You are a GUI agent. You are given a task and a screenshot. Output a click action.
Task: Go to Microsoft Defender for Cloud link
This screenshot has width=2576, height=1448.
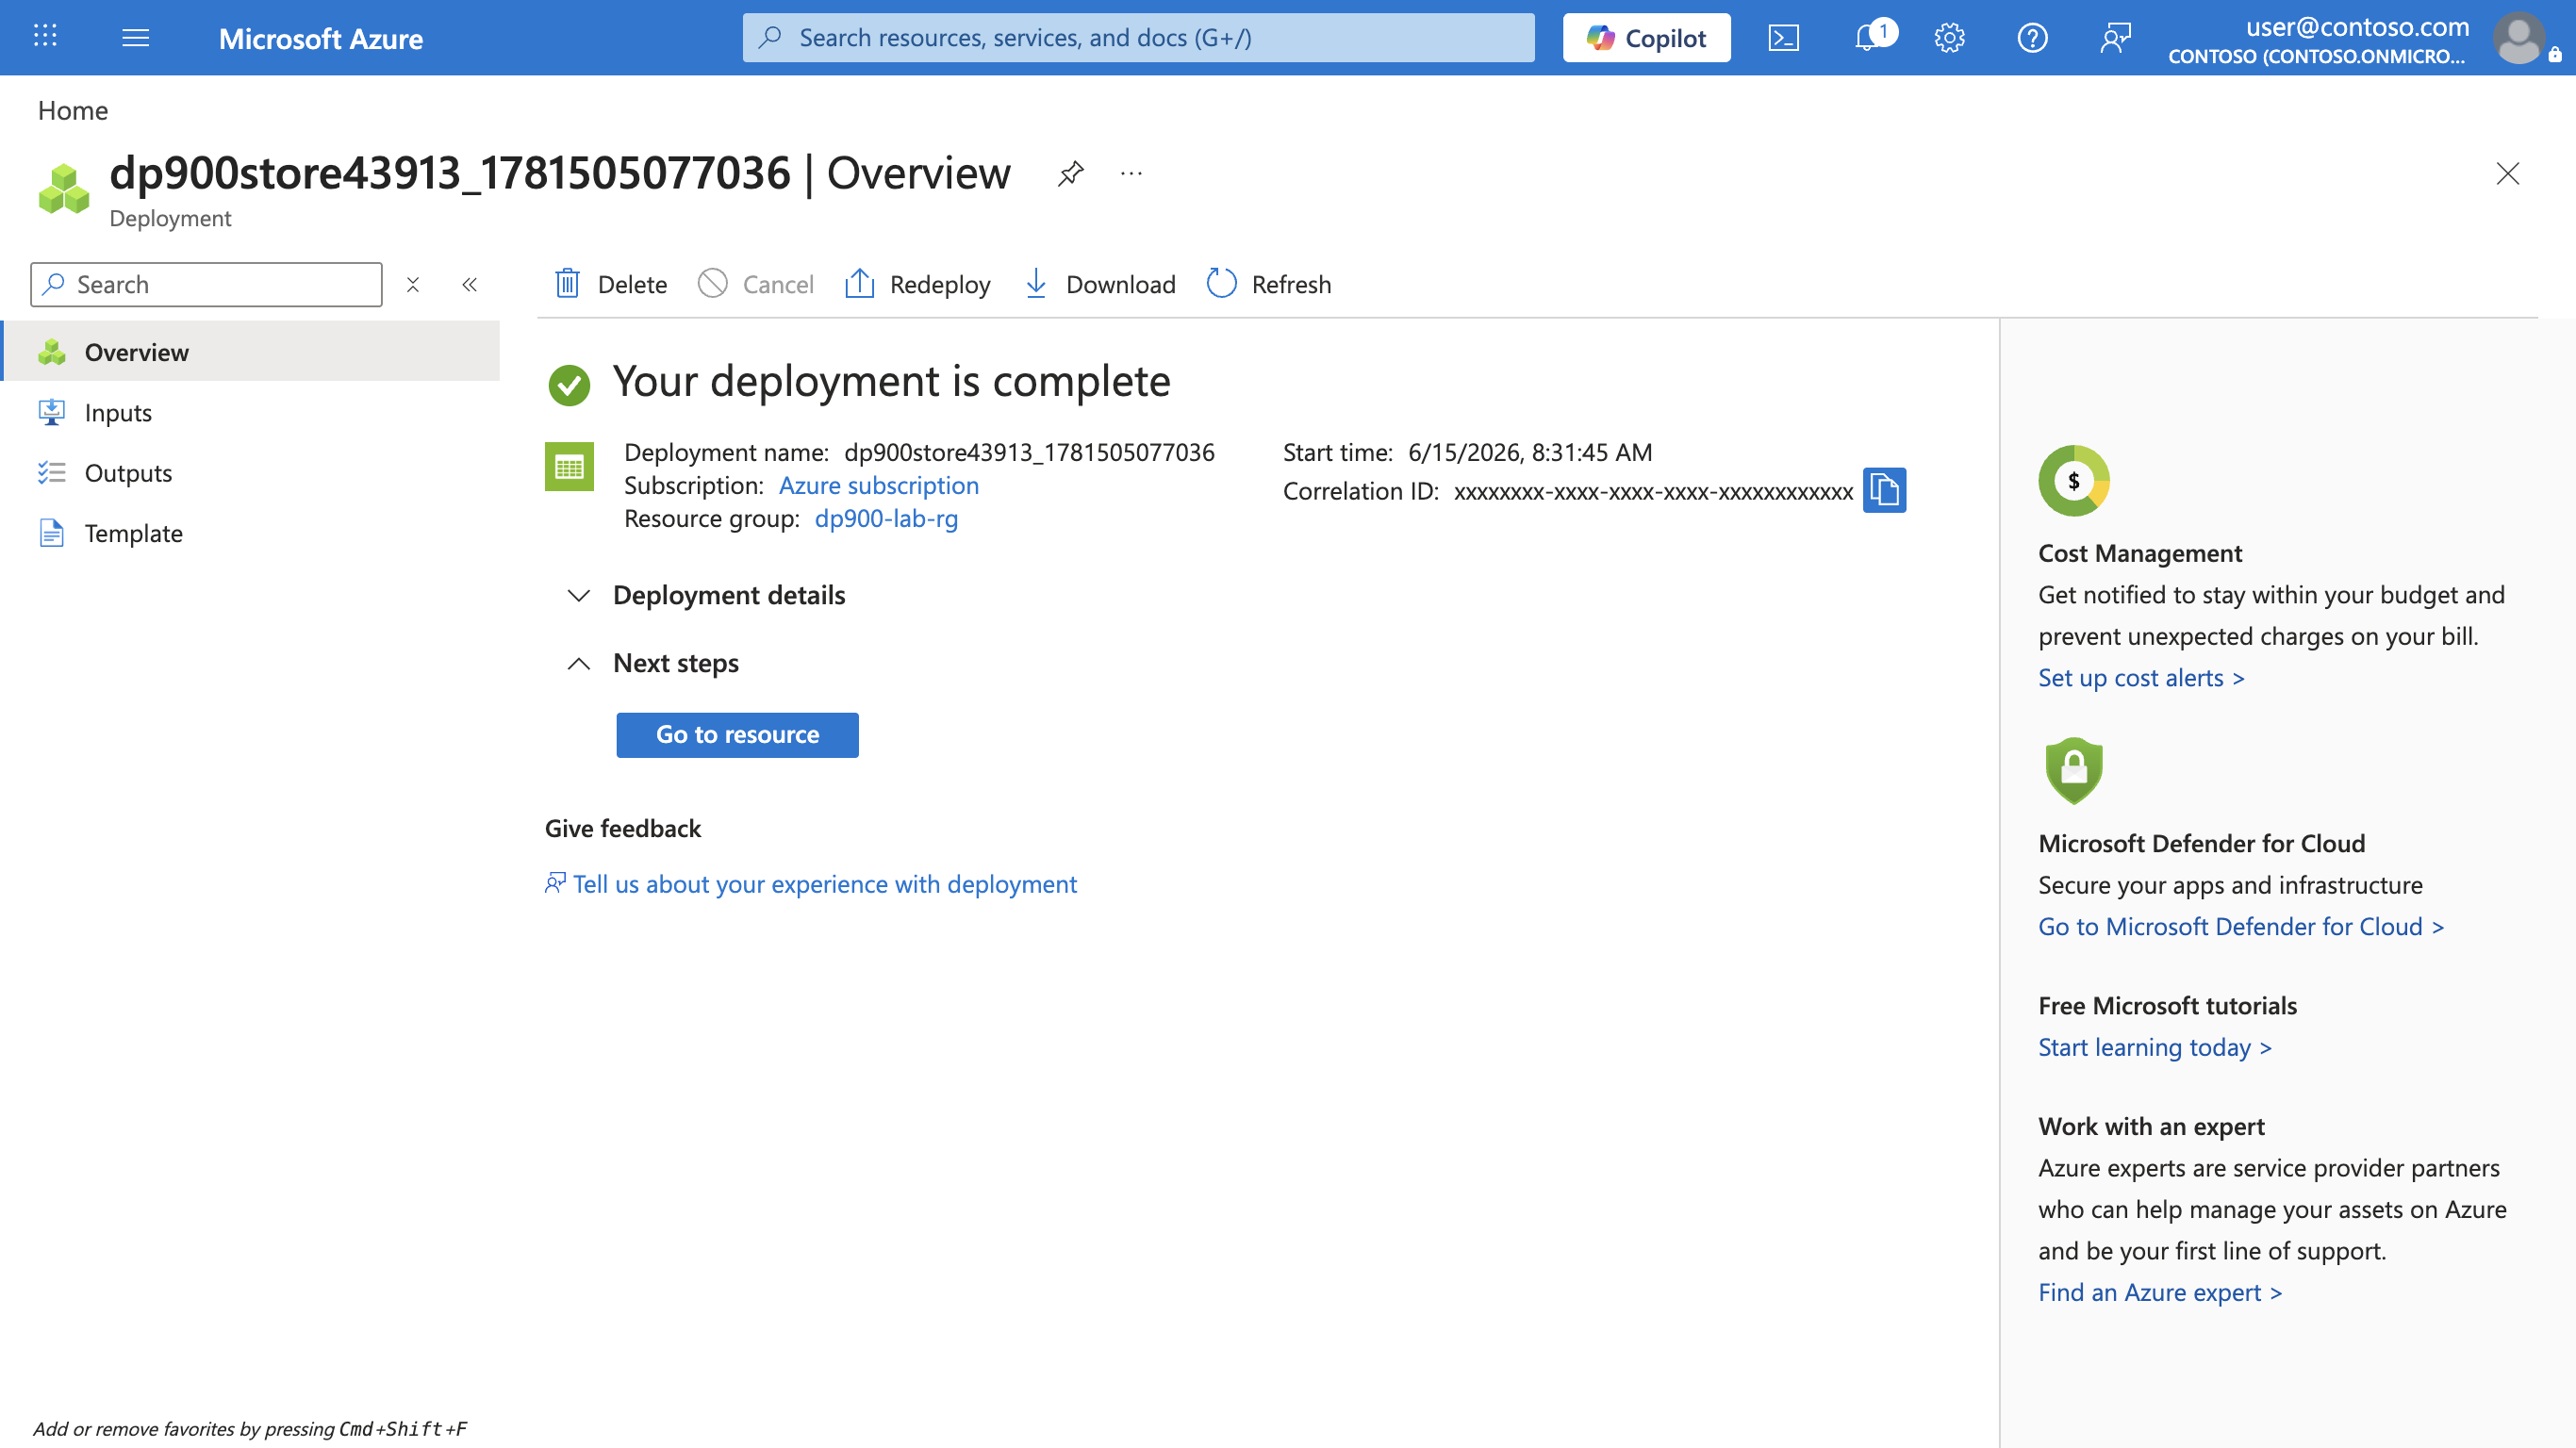pos(2241,927)
